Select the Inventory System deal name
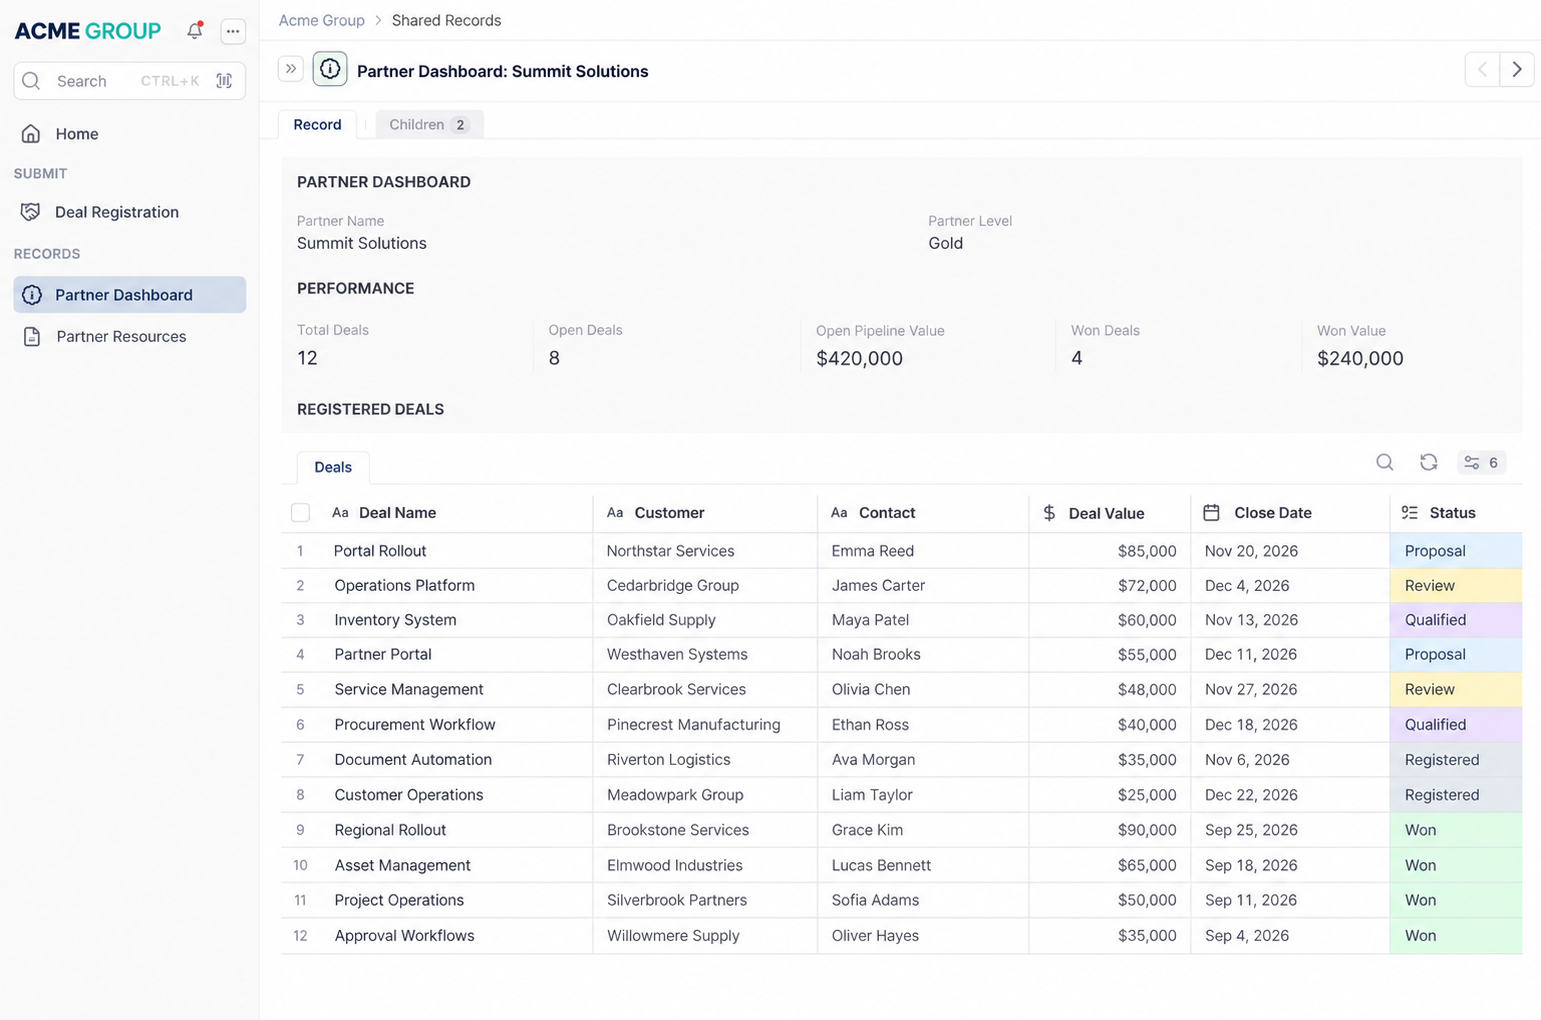The height and width of the screenshot is (1020, 1541). pos(395,620)
